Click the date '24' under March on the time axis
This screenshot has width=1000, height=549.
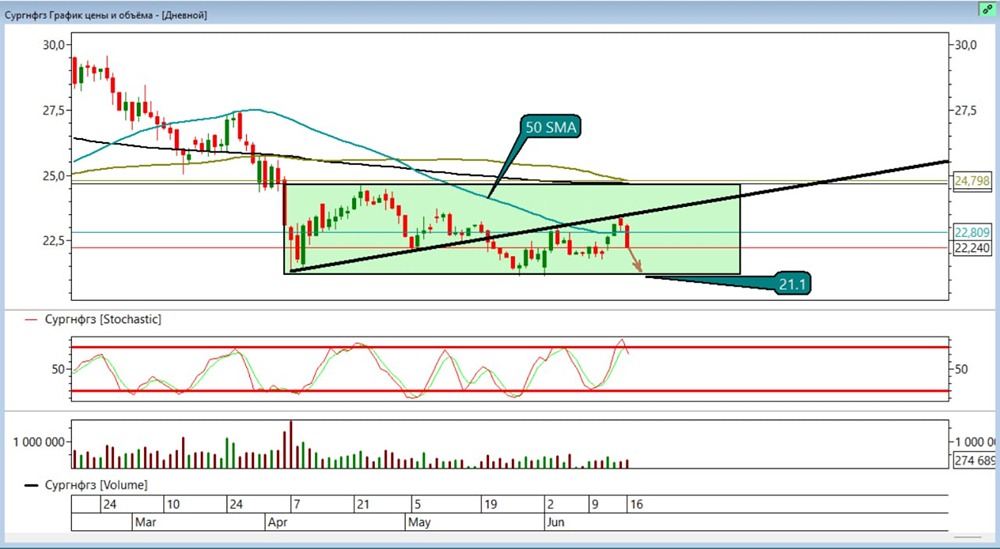pyautogui.click(x=235, y=504)
